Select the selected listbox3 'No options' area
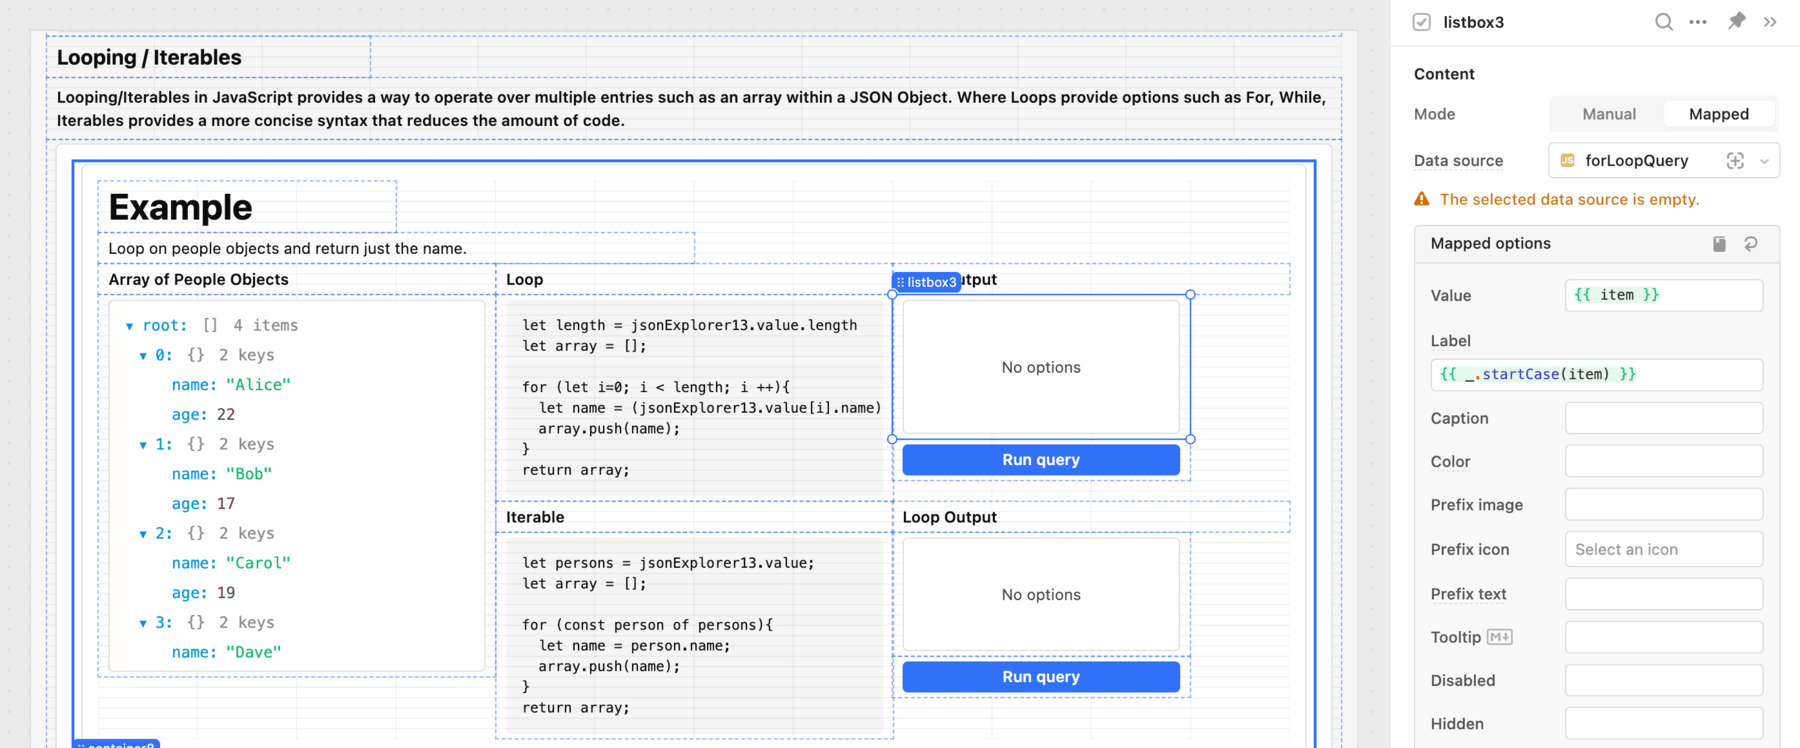 coord(1041,367)
